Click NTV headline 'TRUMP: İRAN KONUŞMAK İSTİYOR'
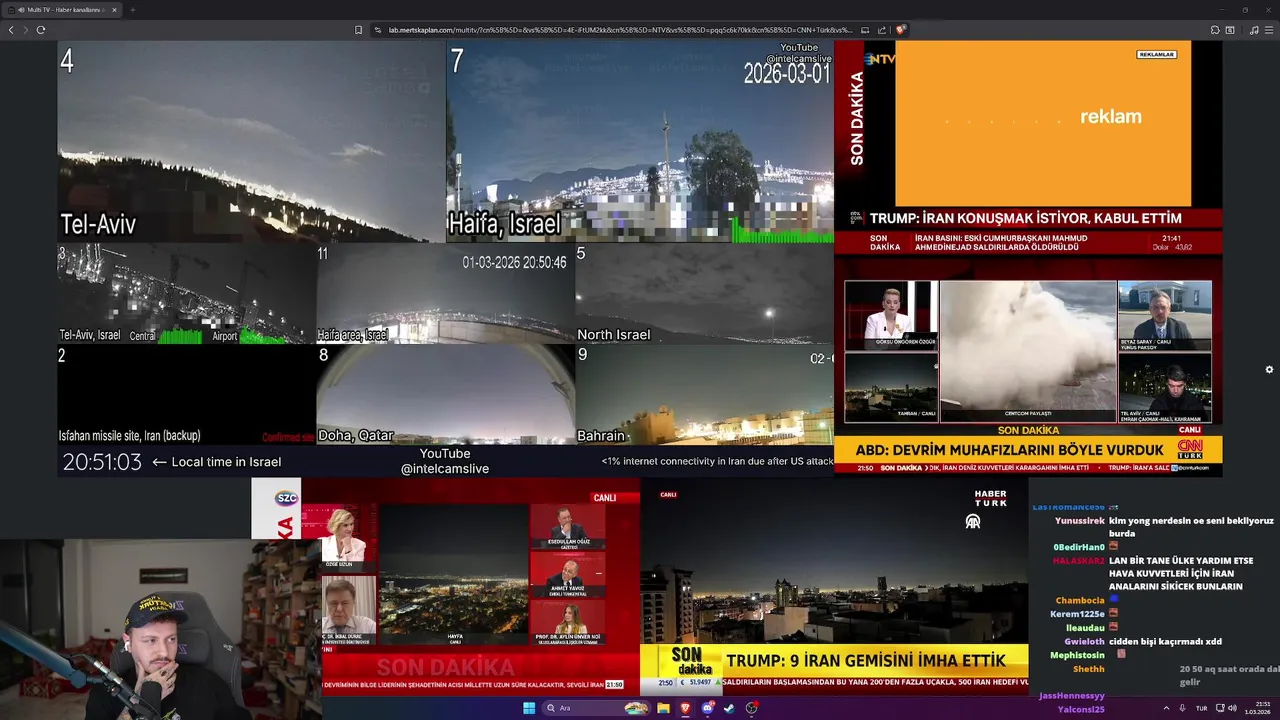1280x720 pixels. (1025, 218)
